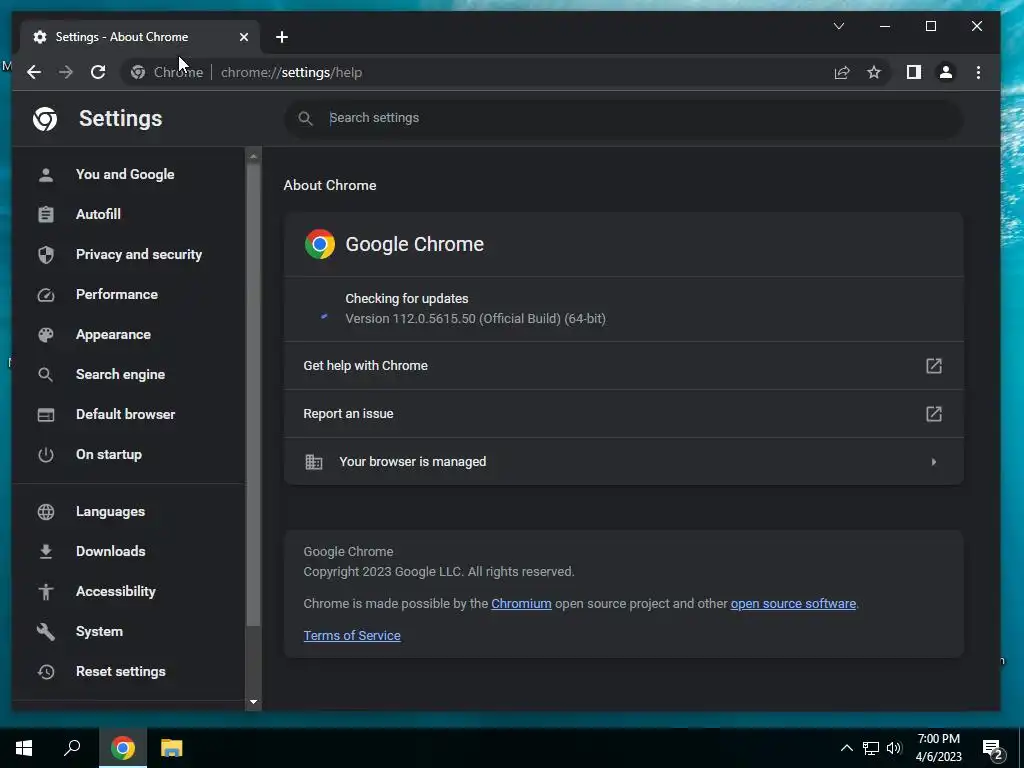Open Search engine settings
Viewport: 1024px width, 768px height.
[x=120, y=374]
